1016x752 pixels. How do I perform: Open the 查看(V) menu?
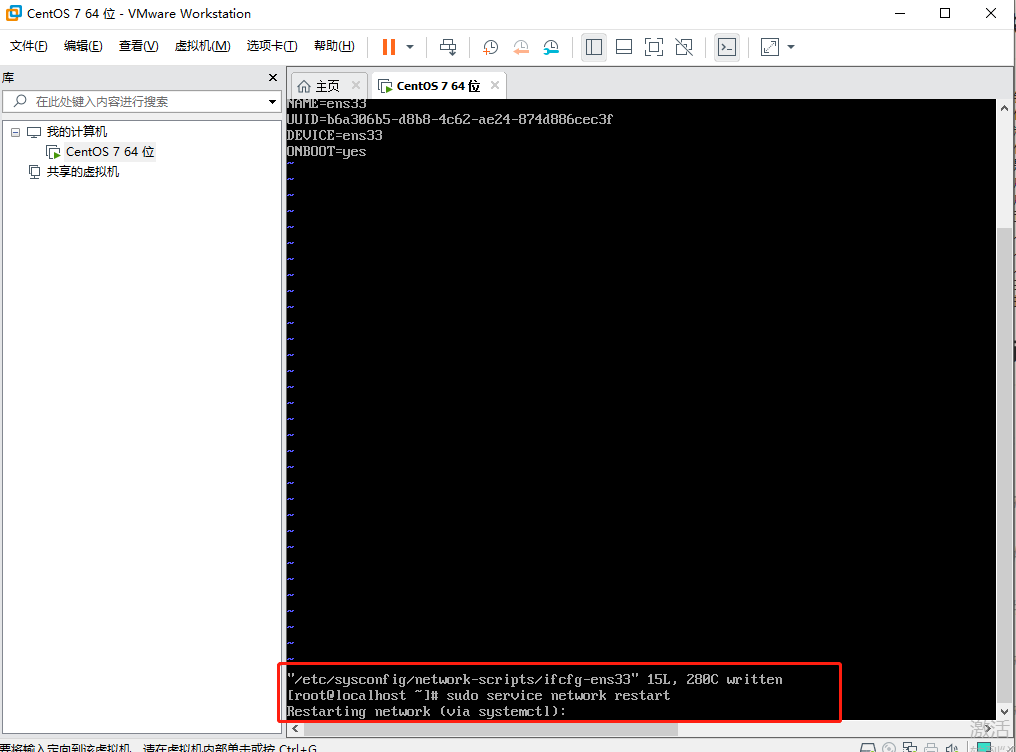coord(139,46)
